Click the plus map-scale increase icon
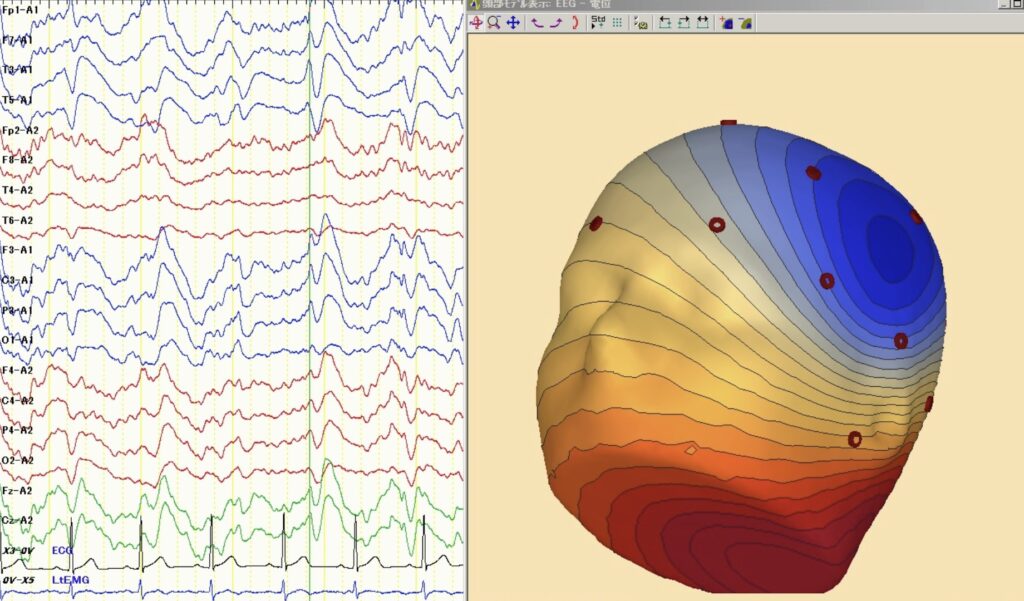The width and height of the screenshot is (1024, 601). [x=726, y=23]
